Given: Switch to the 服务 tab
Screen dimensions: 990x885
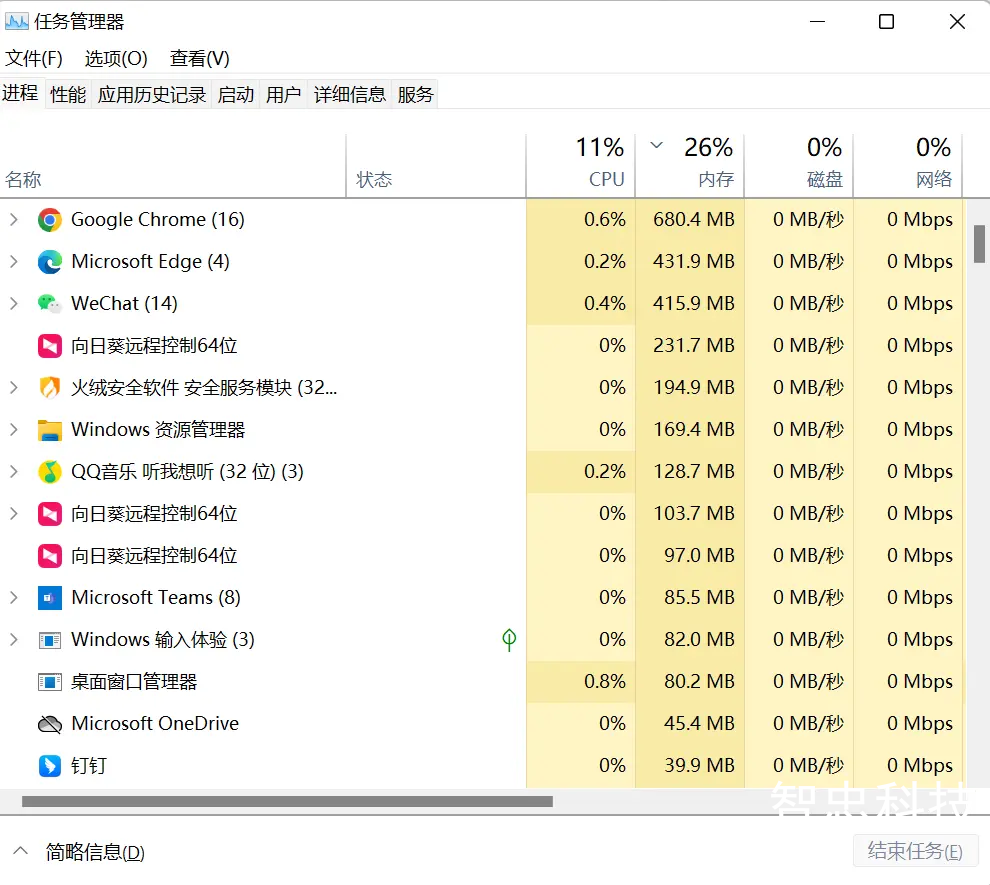Looking at the screenshot, I should [415, 95].
